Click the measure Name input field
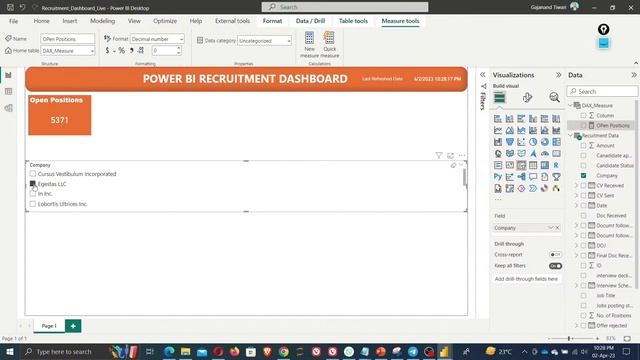 (68, 39)
